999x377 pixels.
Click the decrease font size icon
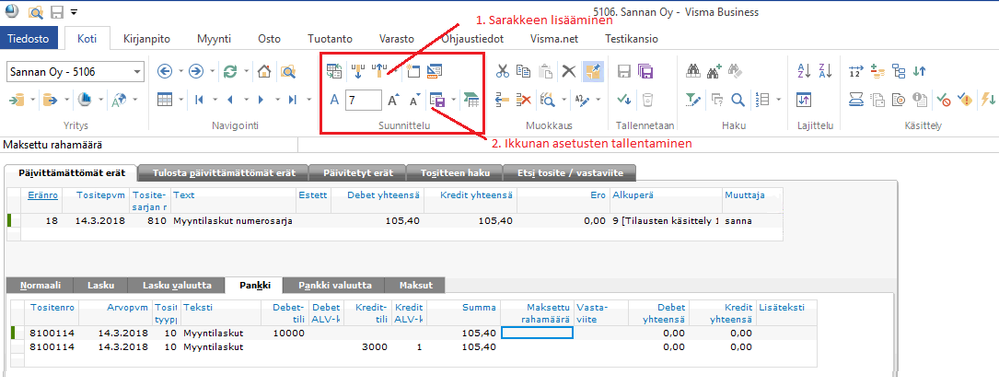tap(415, 100)
